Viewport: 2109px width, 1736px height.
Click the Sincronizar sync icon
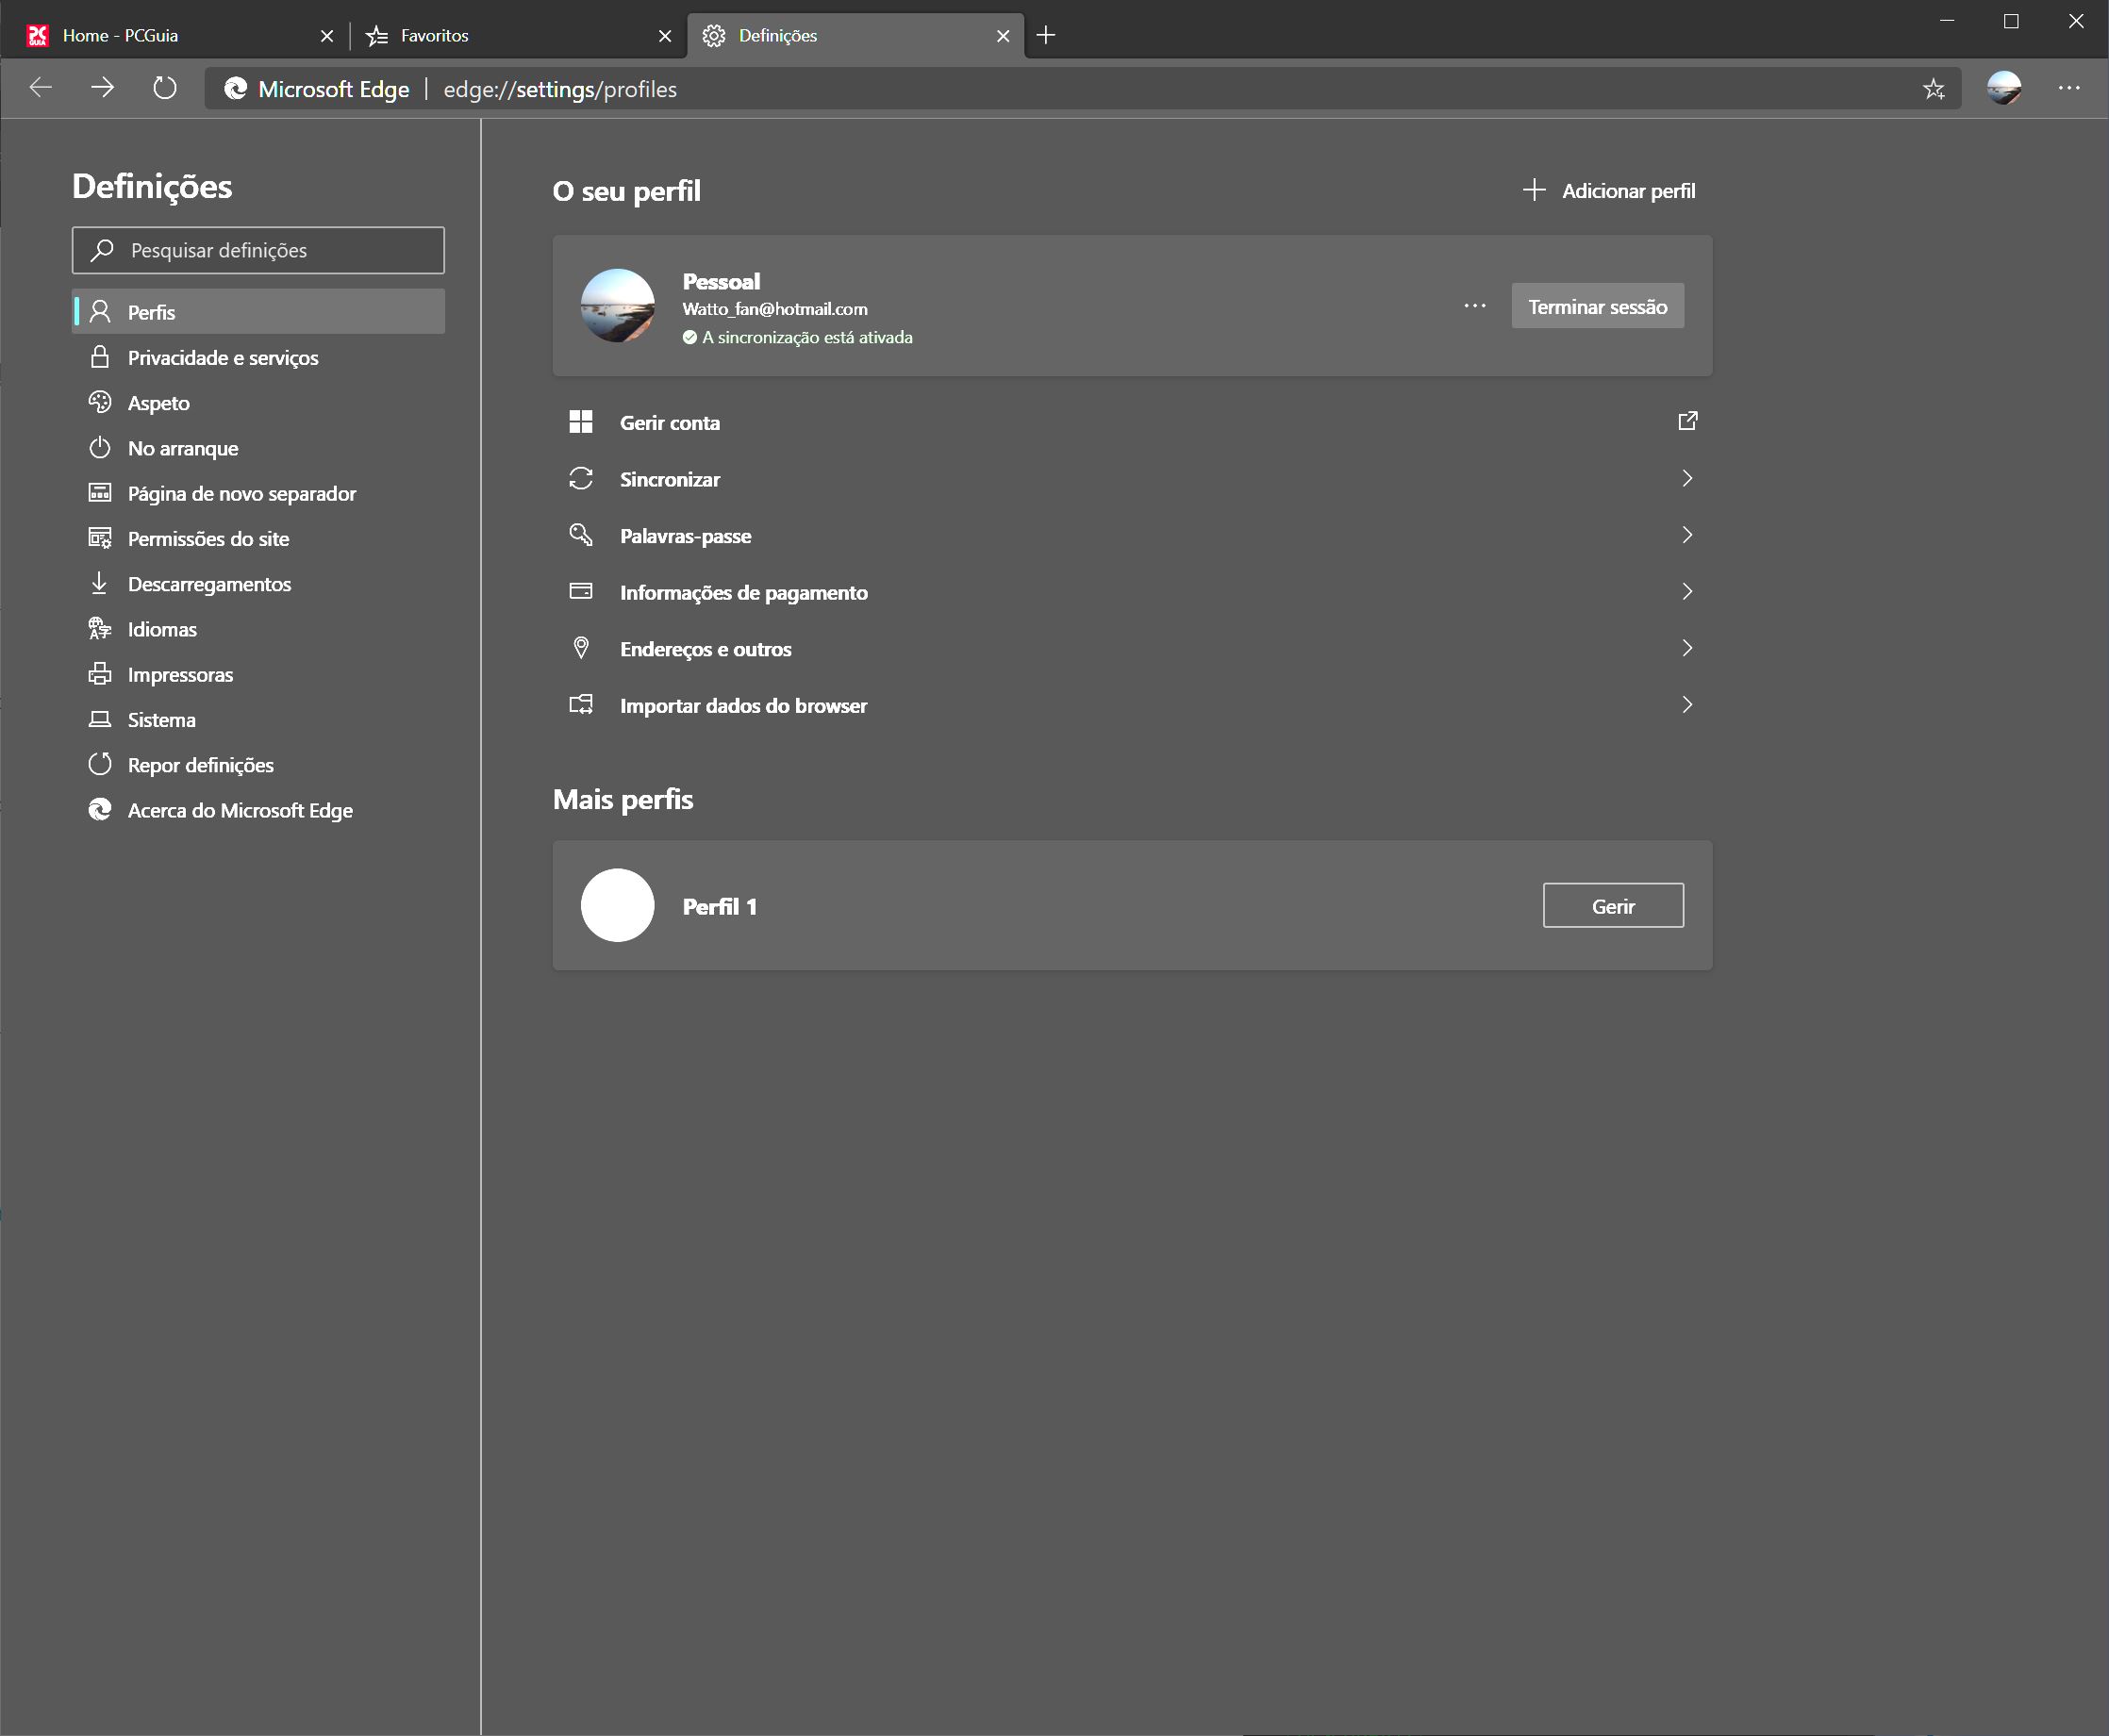click(581, 478)
